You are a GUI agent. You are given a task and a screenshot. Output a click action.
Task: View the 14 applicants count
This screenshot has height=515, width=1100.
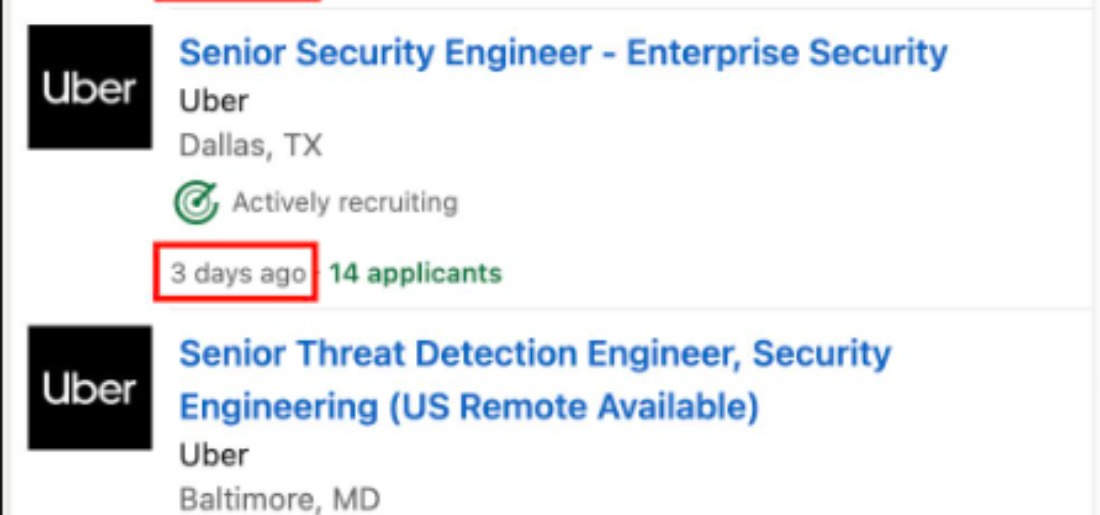click(x=416, y=273)
